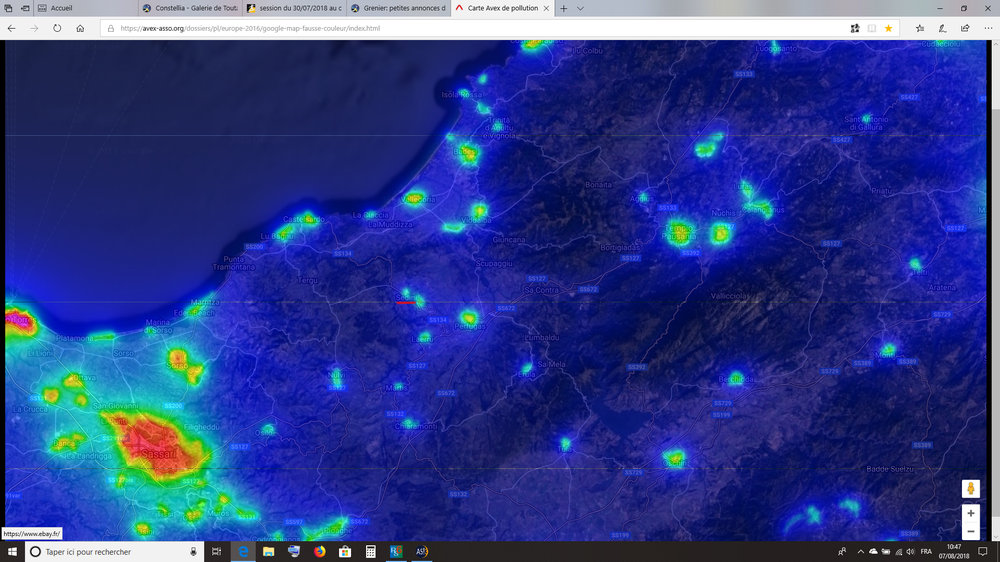1000x562 pixels.
Task: Share this page via share icon
Action: click(965, 28)
